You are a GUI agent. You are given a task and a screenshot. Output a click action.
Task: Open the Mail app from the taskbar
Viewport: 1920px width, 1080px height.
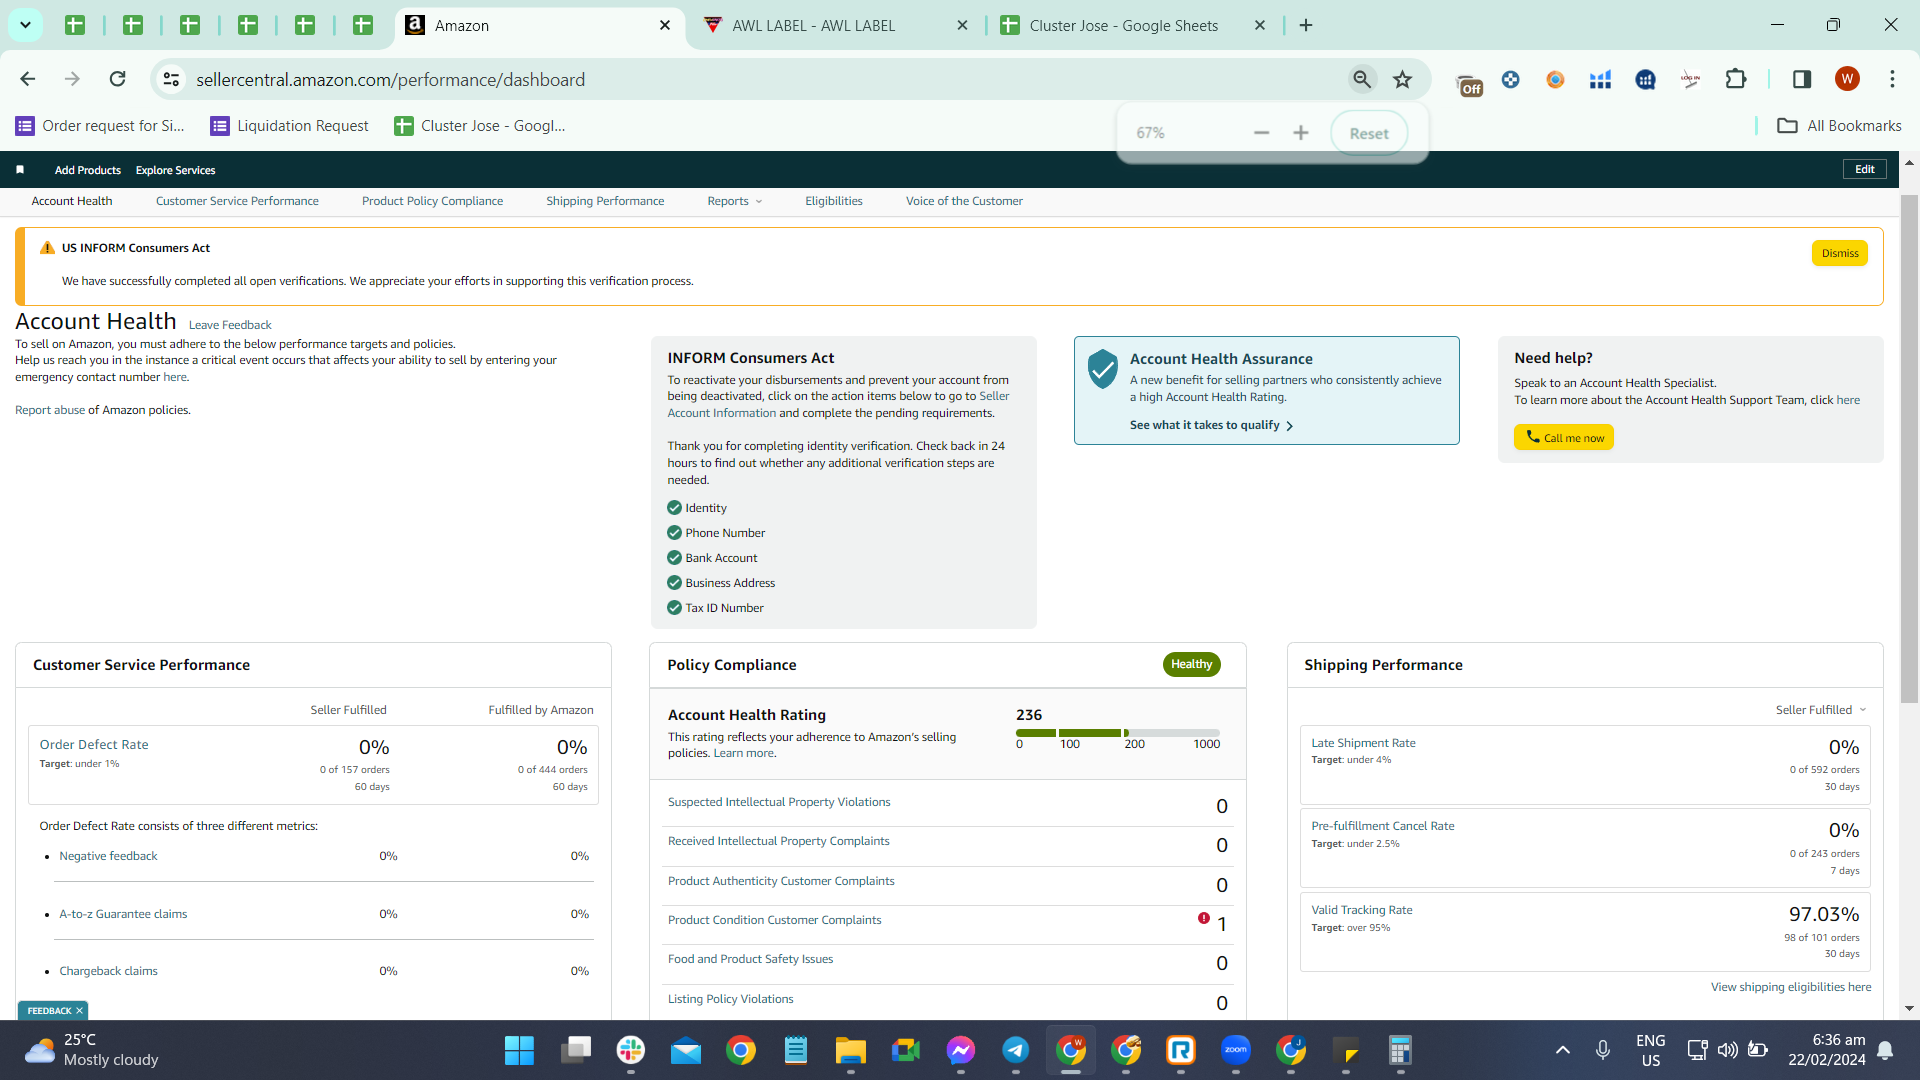[686, 1050]
